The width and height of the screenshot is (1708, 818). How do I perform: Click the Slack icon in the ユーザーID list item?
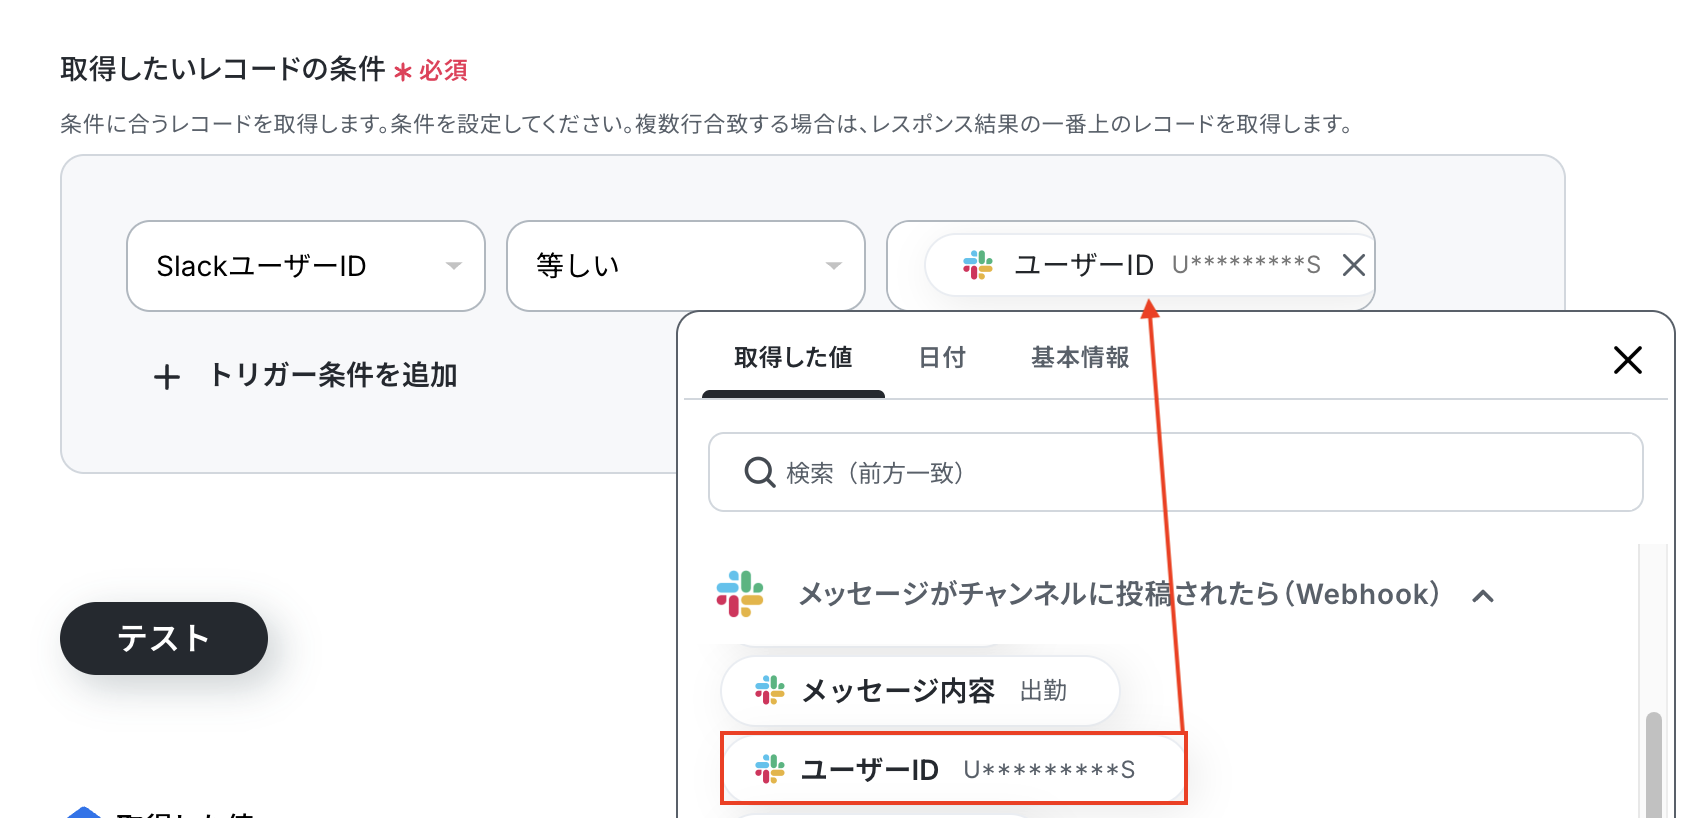pos(769,769)
